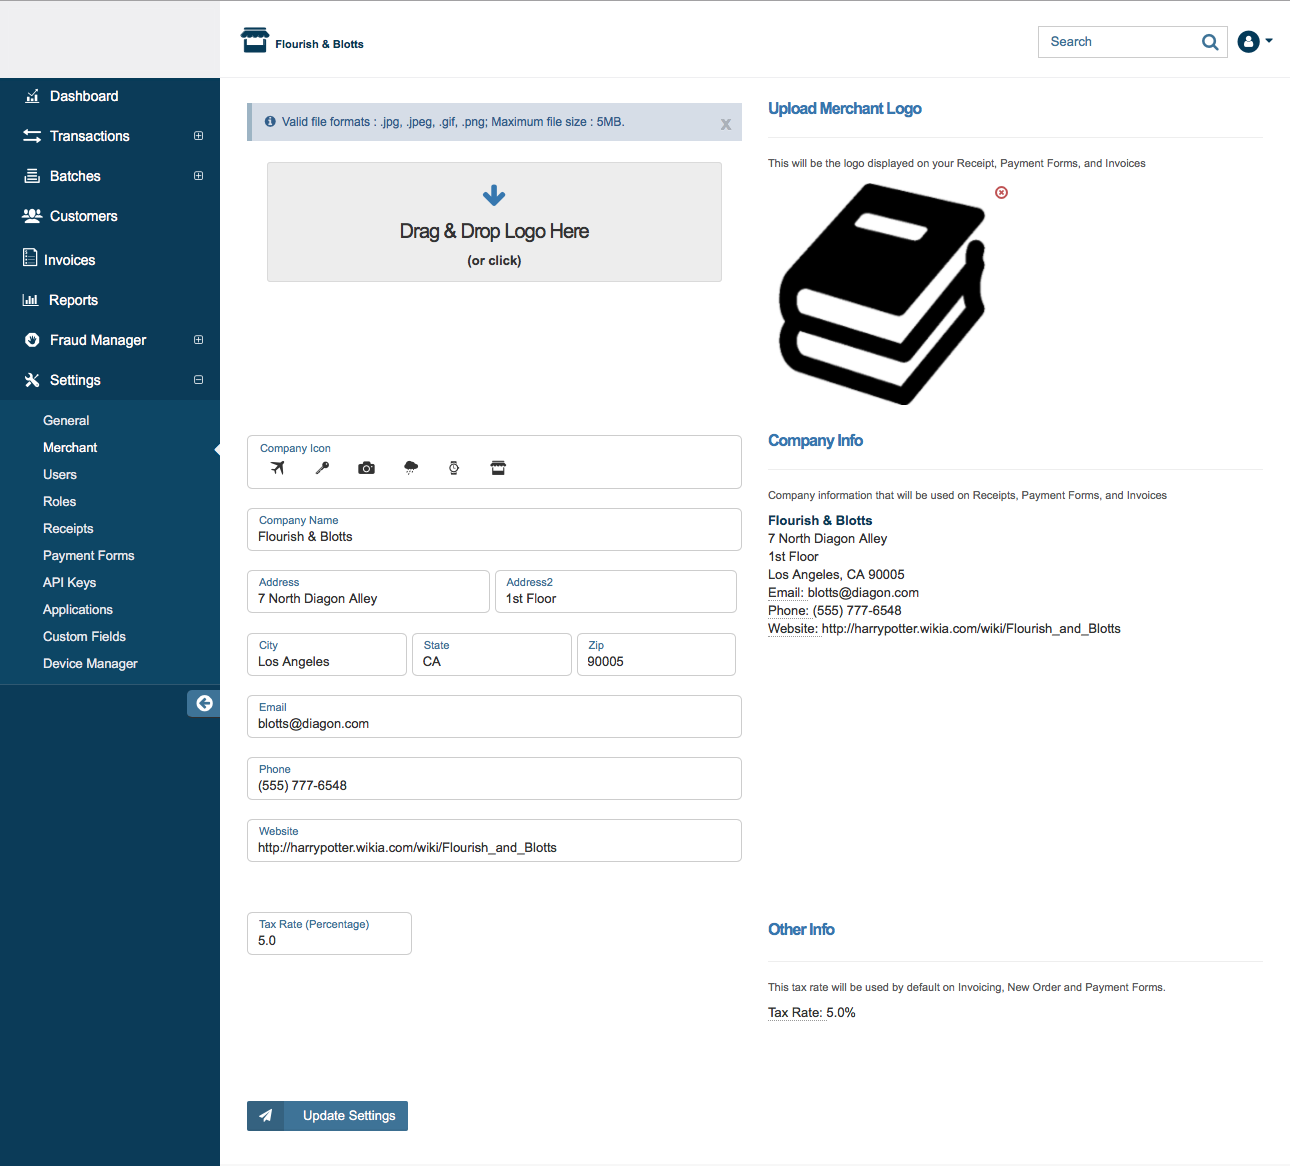Choose the wristwatch company icon
The height and width of the screenshot is (1166, 1290).
[454, 468]
